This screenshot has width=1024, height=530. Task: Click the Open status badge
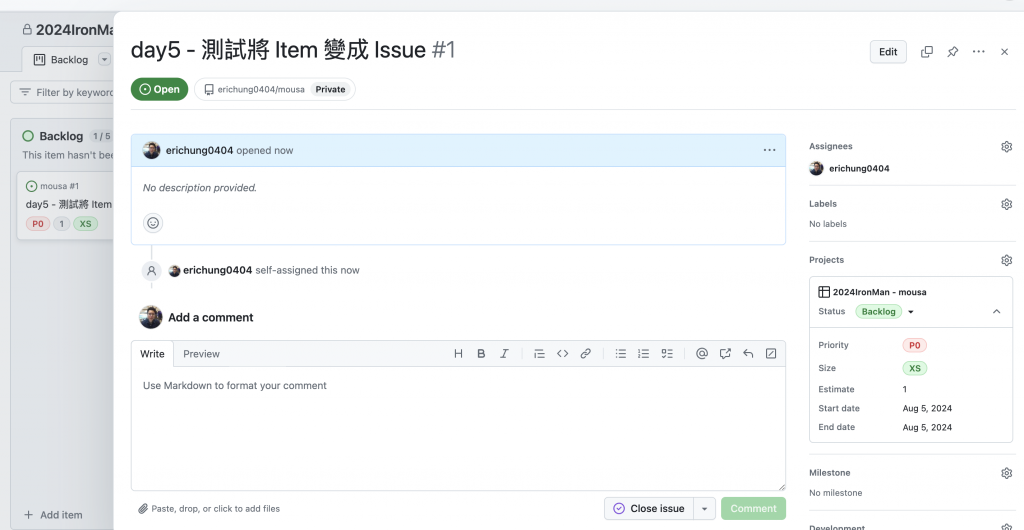coord(159,89)
